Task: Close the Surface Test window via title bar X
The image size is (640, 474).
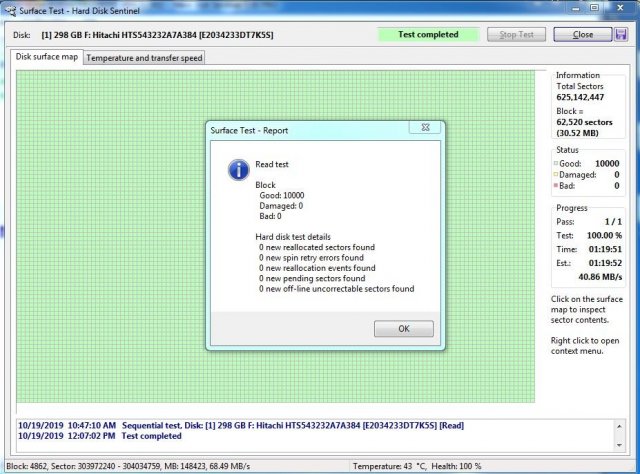Action: pyautogui.click(x=620, y=8)
